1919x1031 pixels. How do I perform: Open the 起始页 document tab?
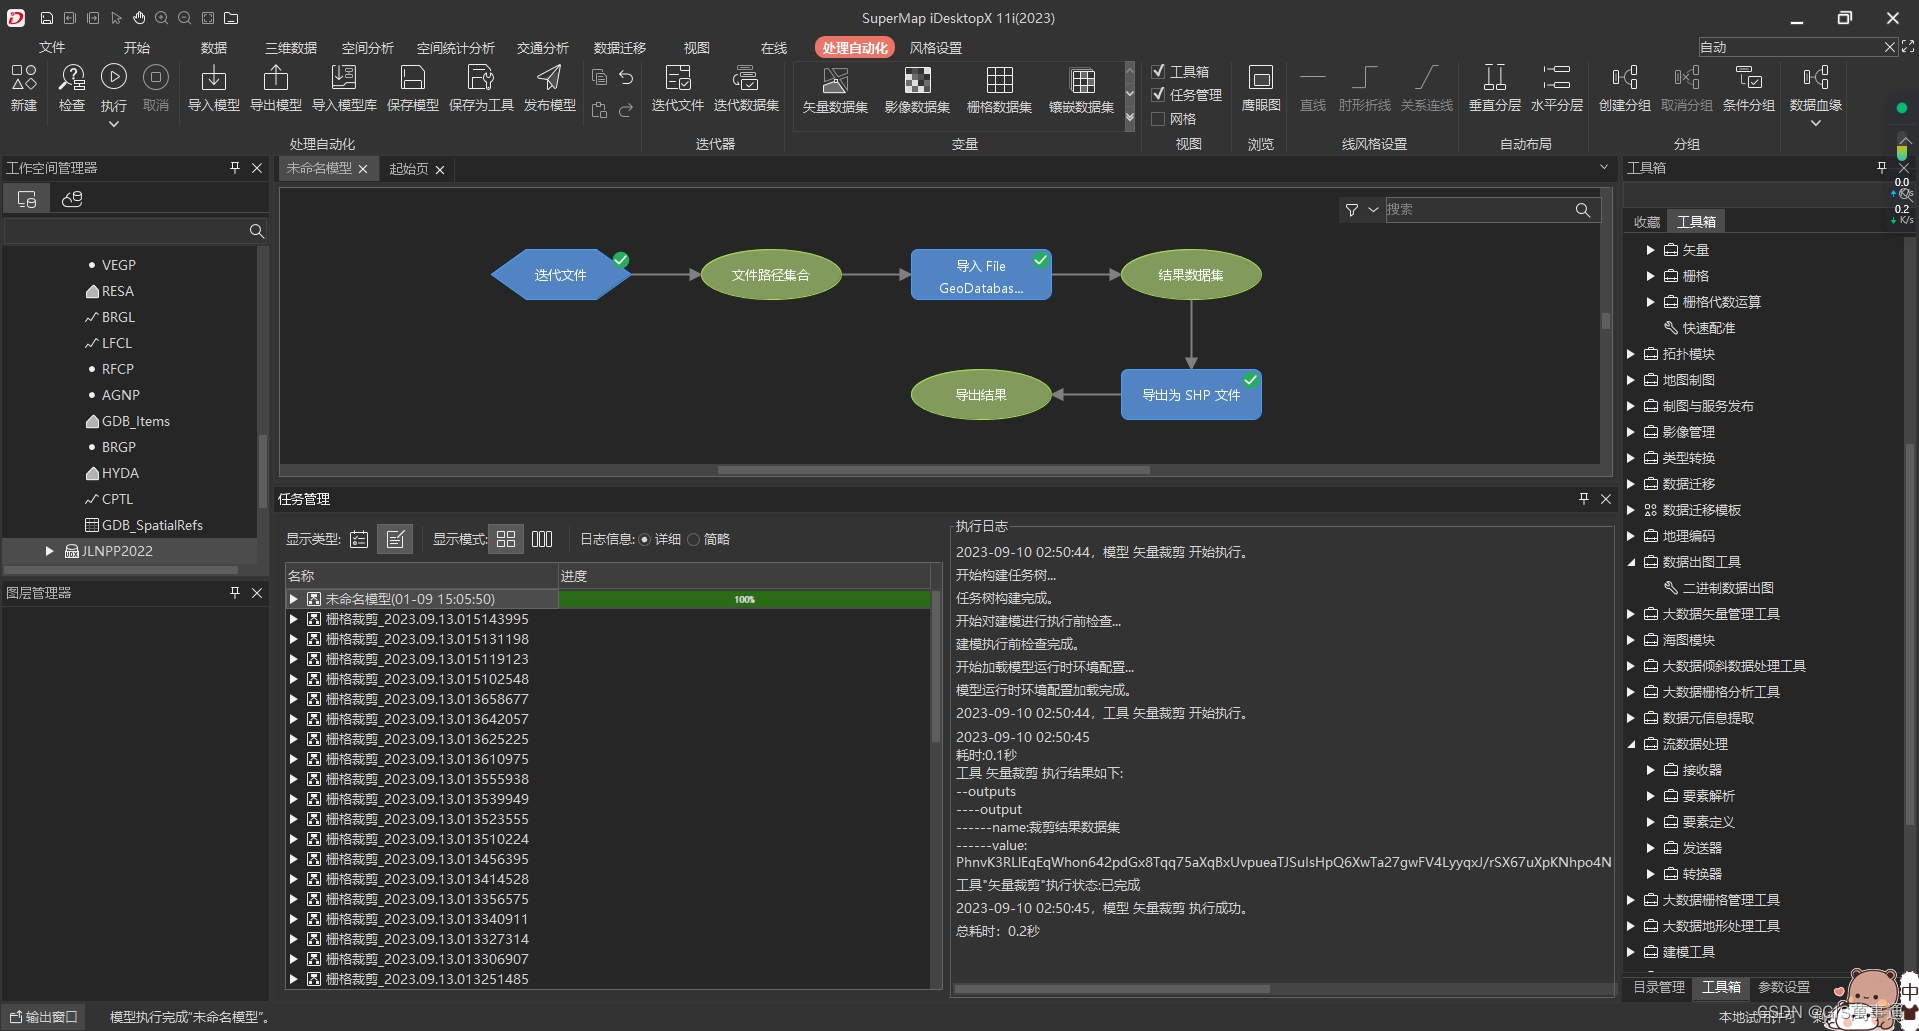pos(408,168)
